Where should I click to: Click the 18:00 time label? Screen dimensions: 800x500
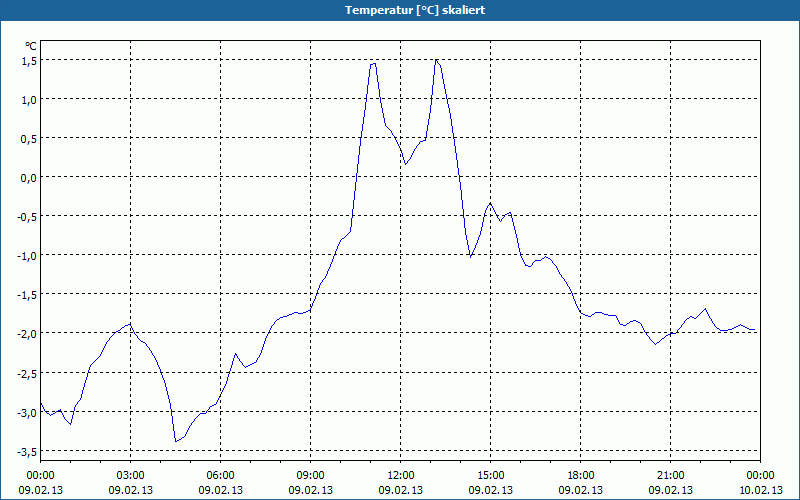pos(581,476)
